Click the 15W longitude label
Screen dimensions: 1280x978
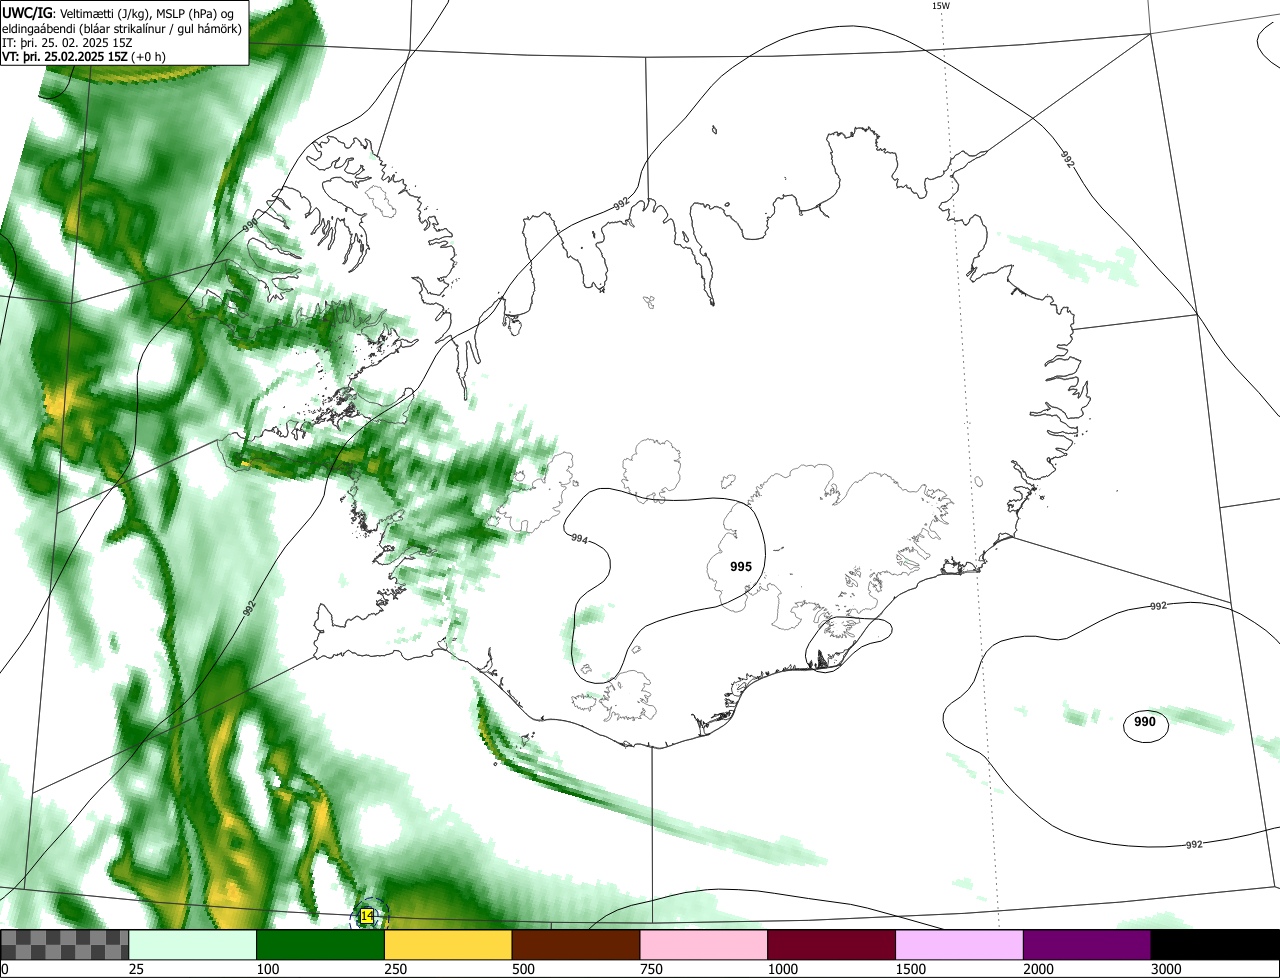pos(940,5)
